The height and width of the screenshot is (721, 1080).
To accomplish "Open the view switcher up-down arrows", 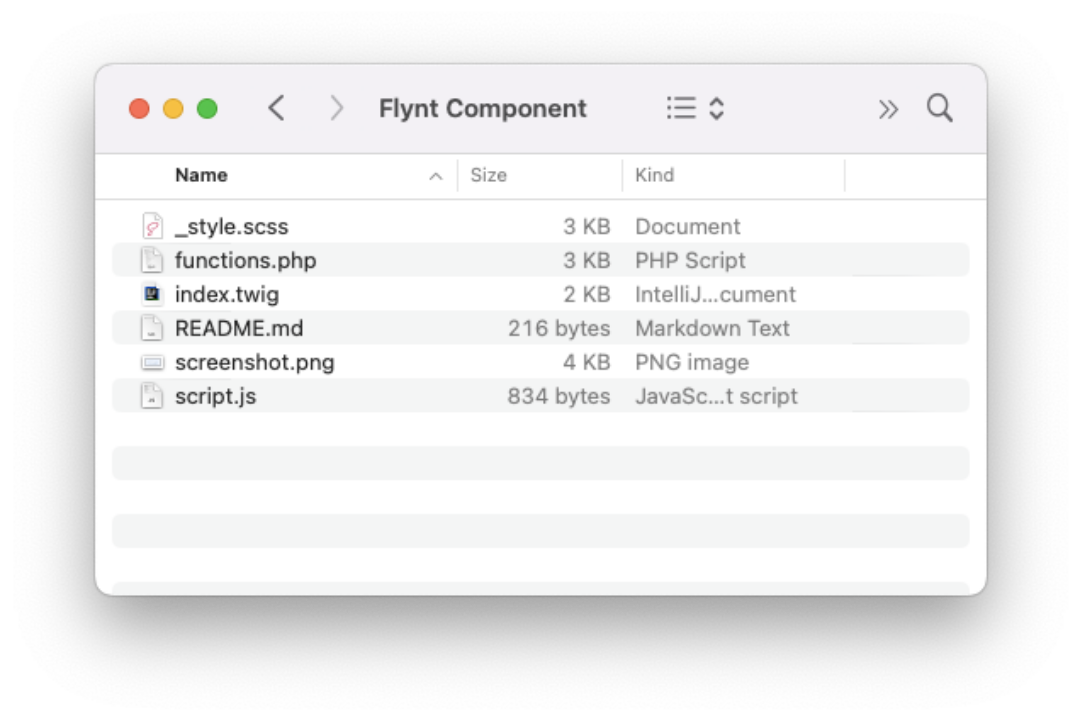I will pyautogui.click(x=716, y=108).
